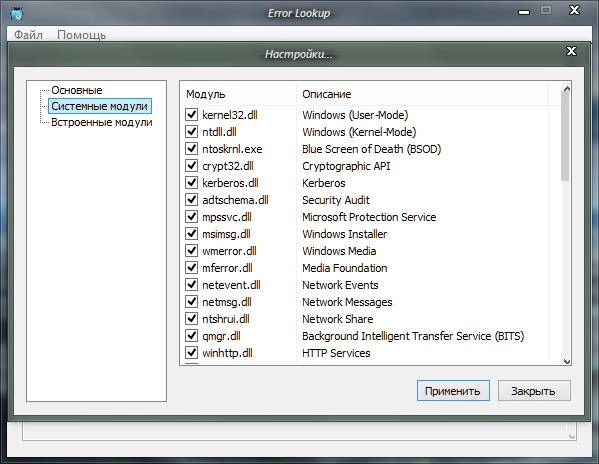Uncheck the ntdll.dll module checkbox

[191, 132]
